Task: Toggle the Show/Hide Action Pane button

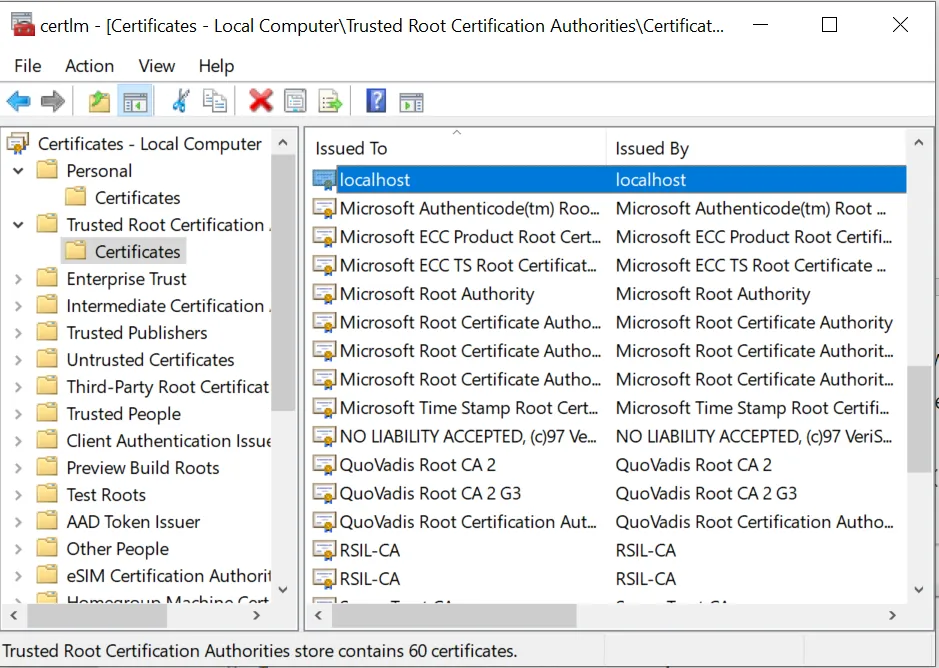Action: click(x=411, y=101)
